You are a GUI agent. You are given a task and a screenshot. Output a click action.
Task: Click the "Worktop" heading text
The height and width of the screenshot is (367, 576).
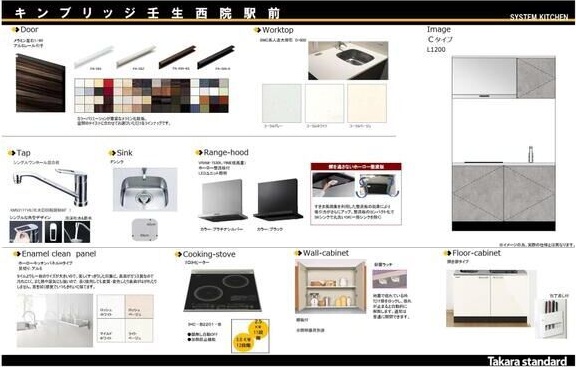[x=278, y=30]
